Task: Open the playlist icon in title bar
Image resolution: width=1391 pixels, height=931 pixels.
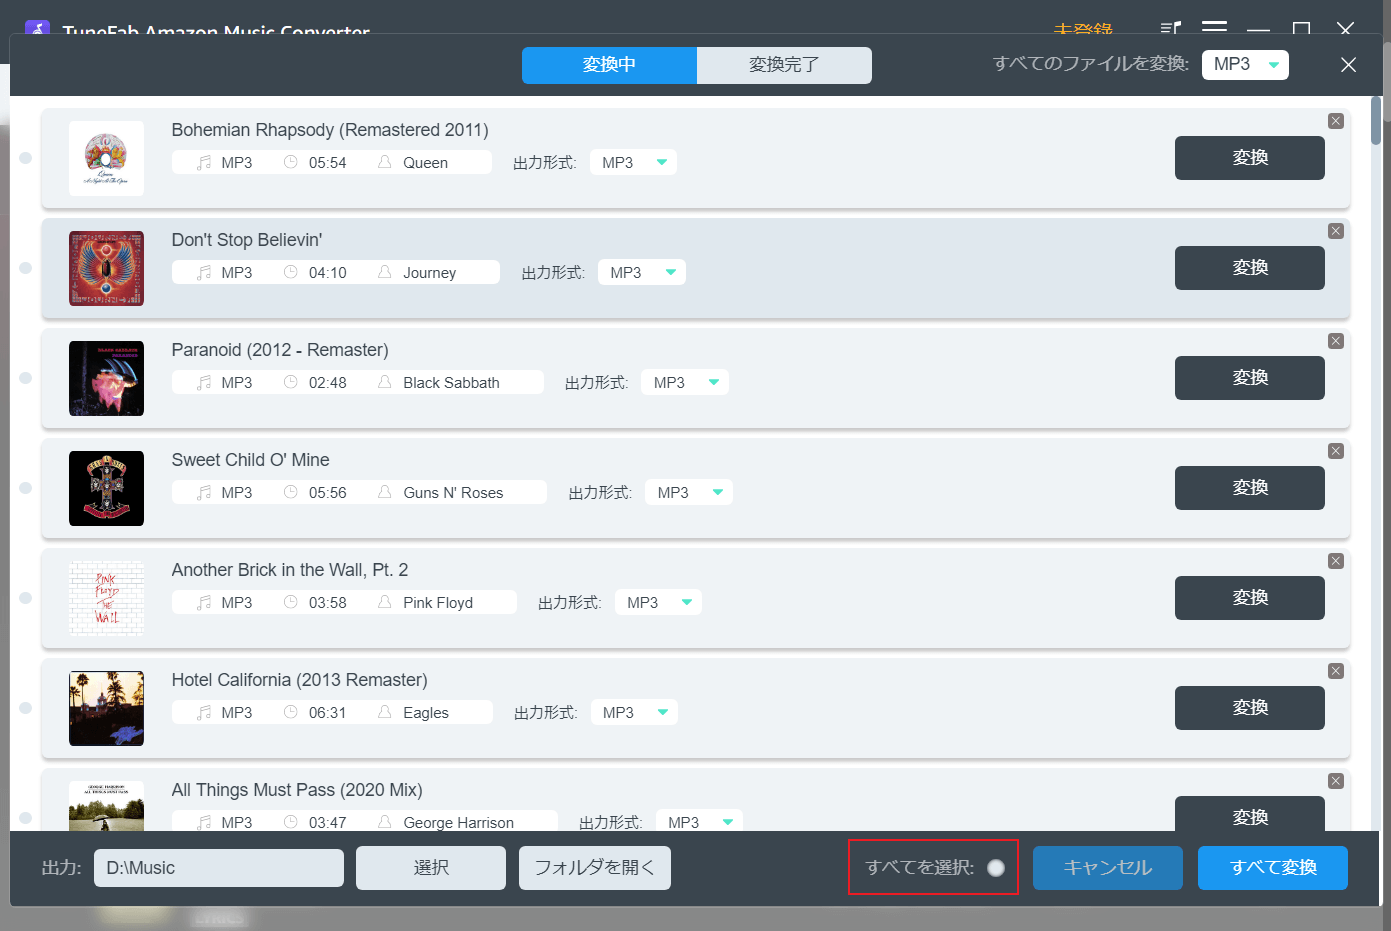Action: pos(1170,29)
